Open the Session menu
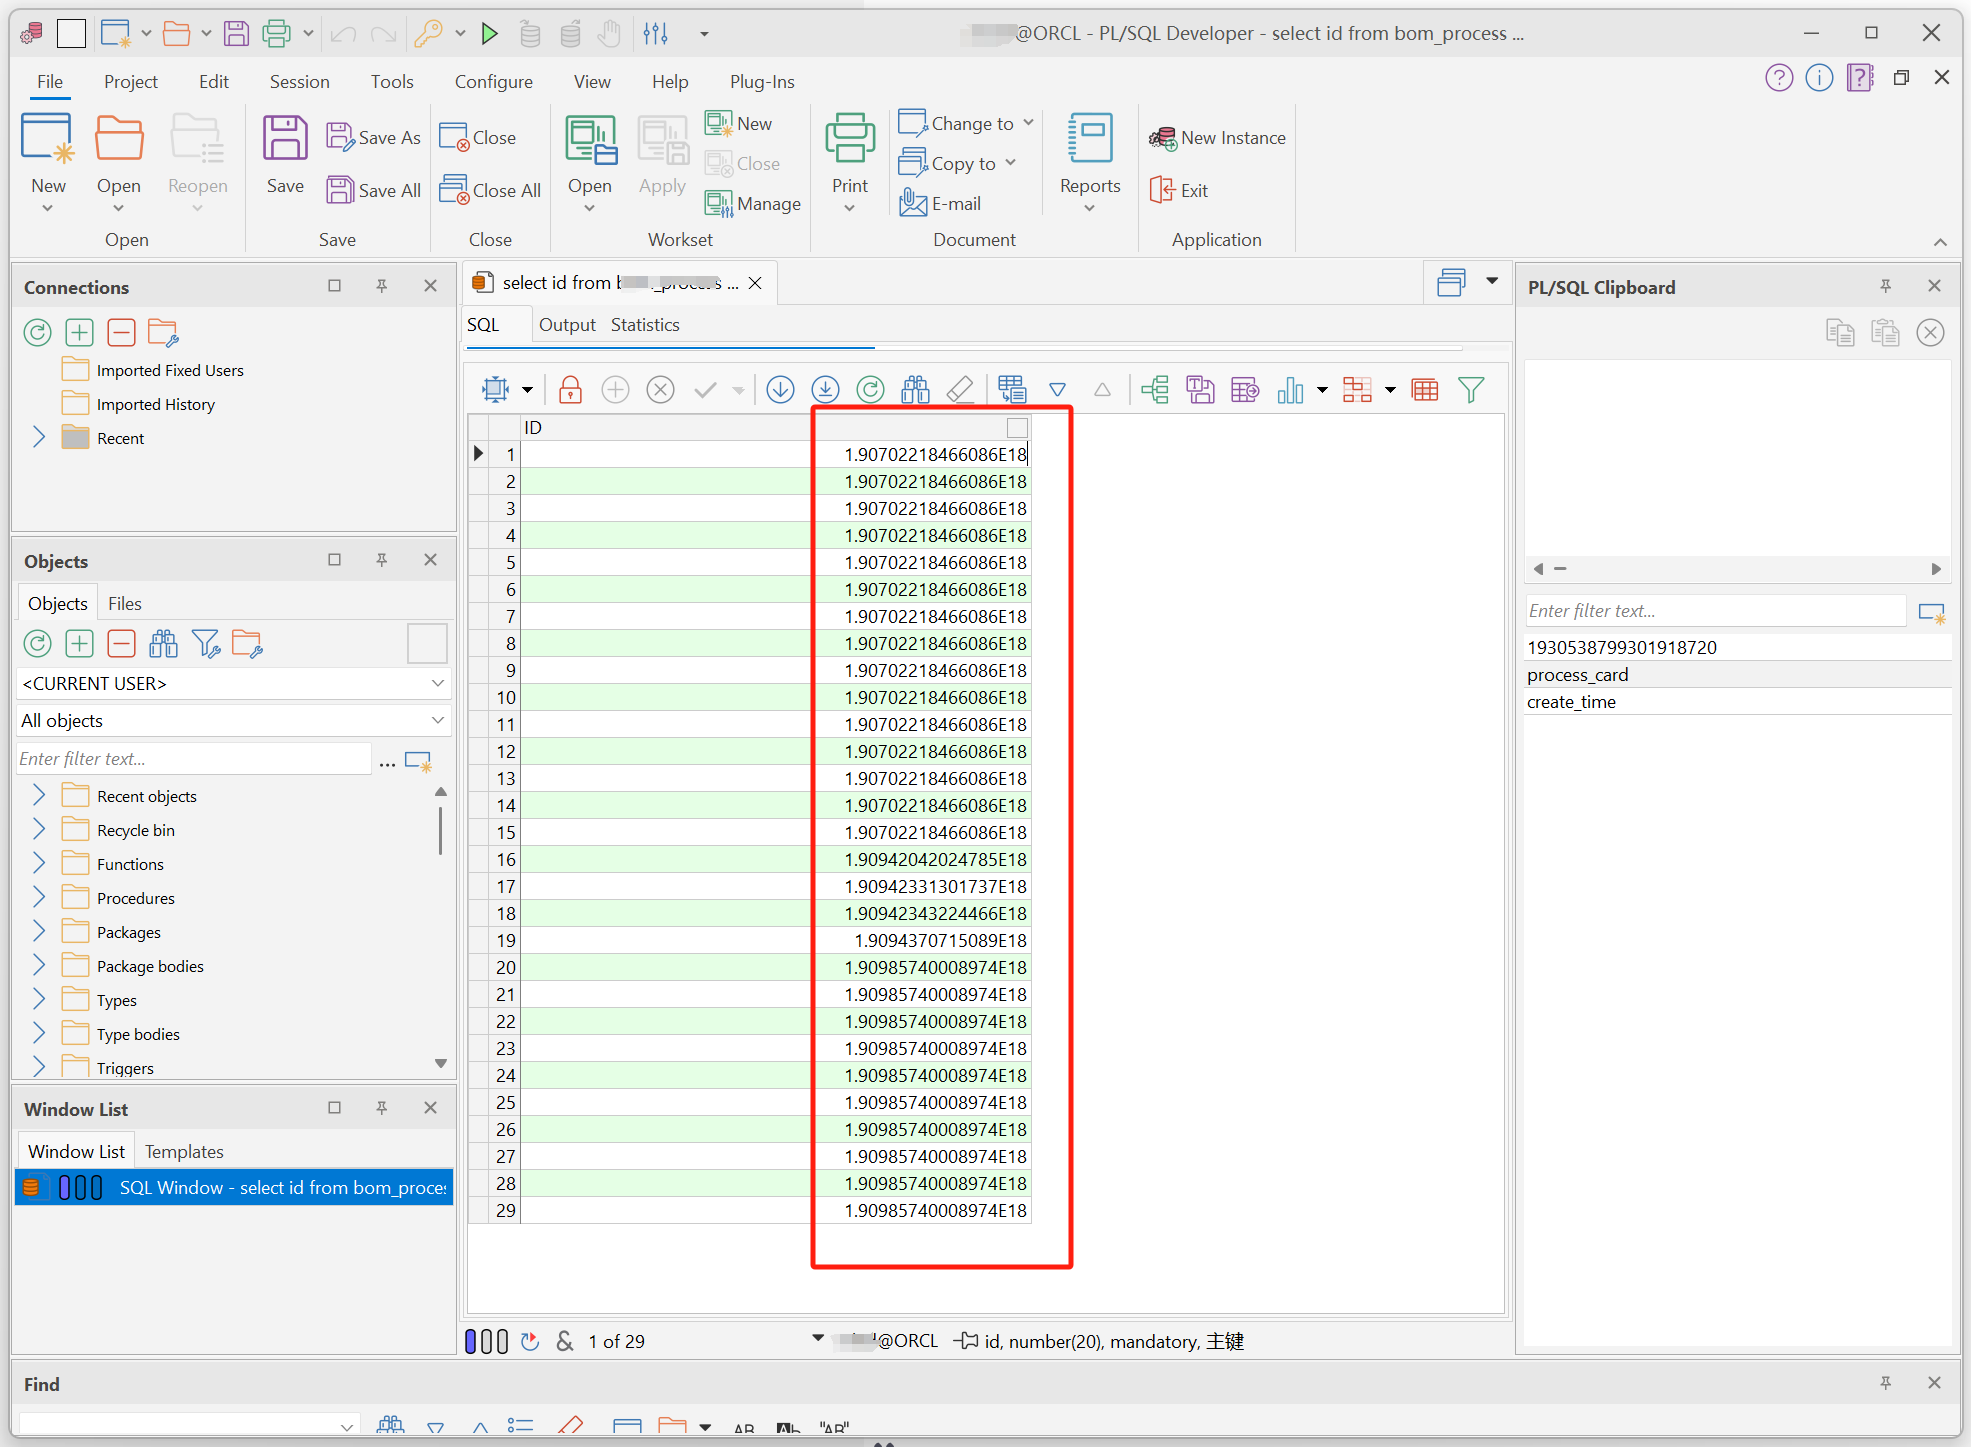 tap(299, 82)
